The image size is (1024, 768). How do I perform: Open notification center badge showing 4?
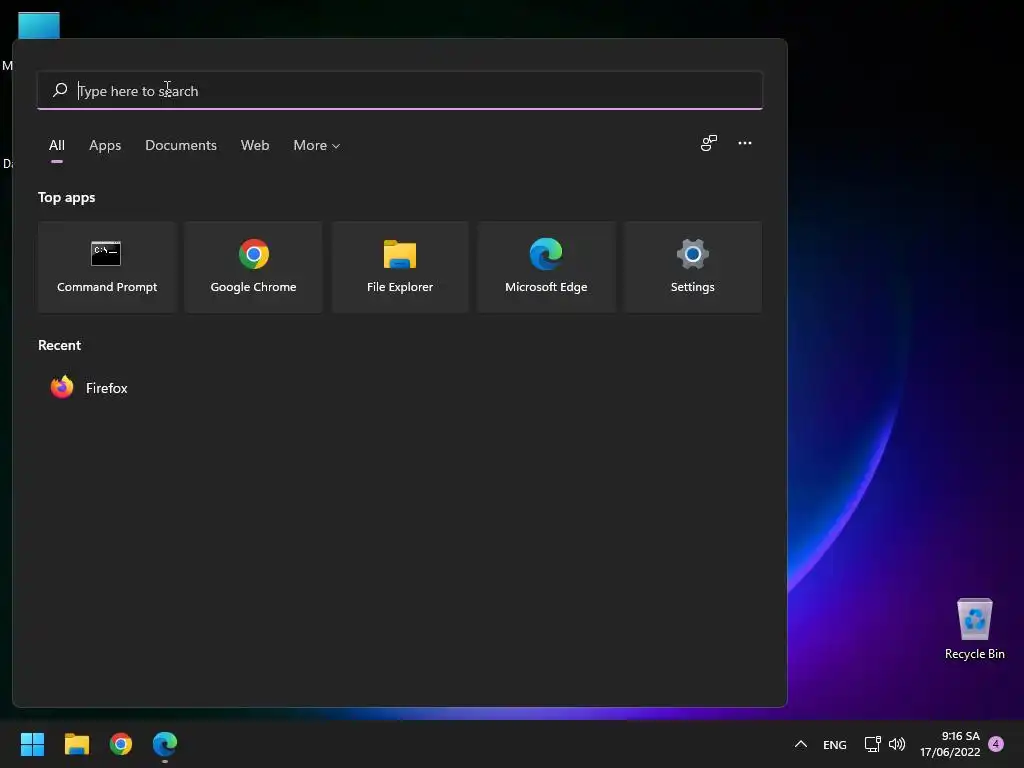[996, 744]
